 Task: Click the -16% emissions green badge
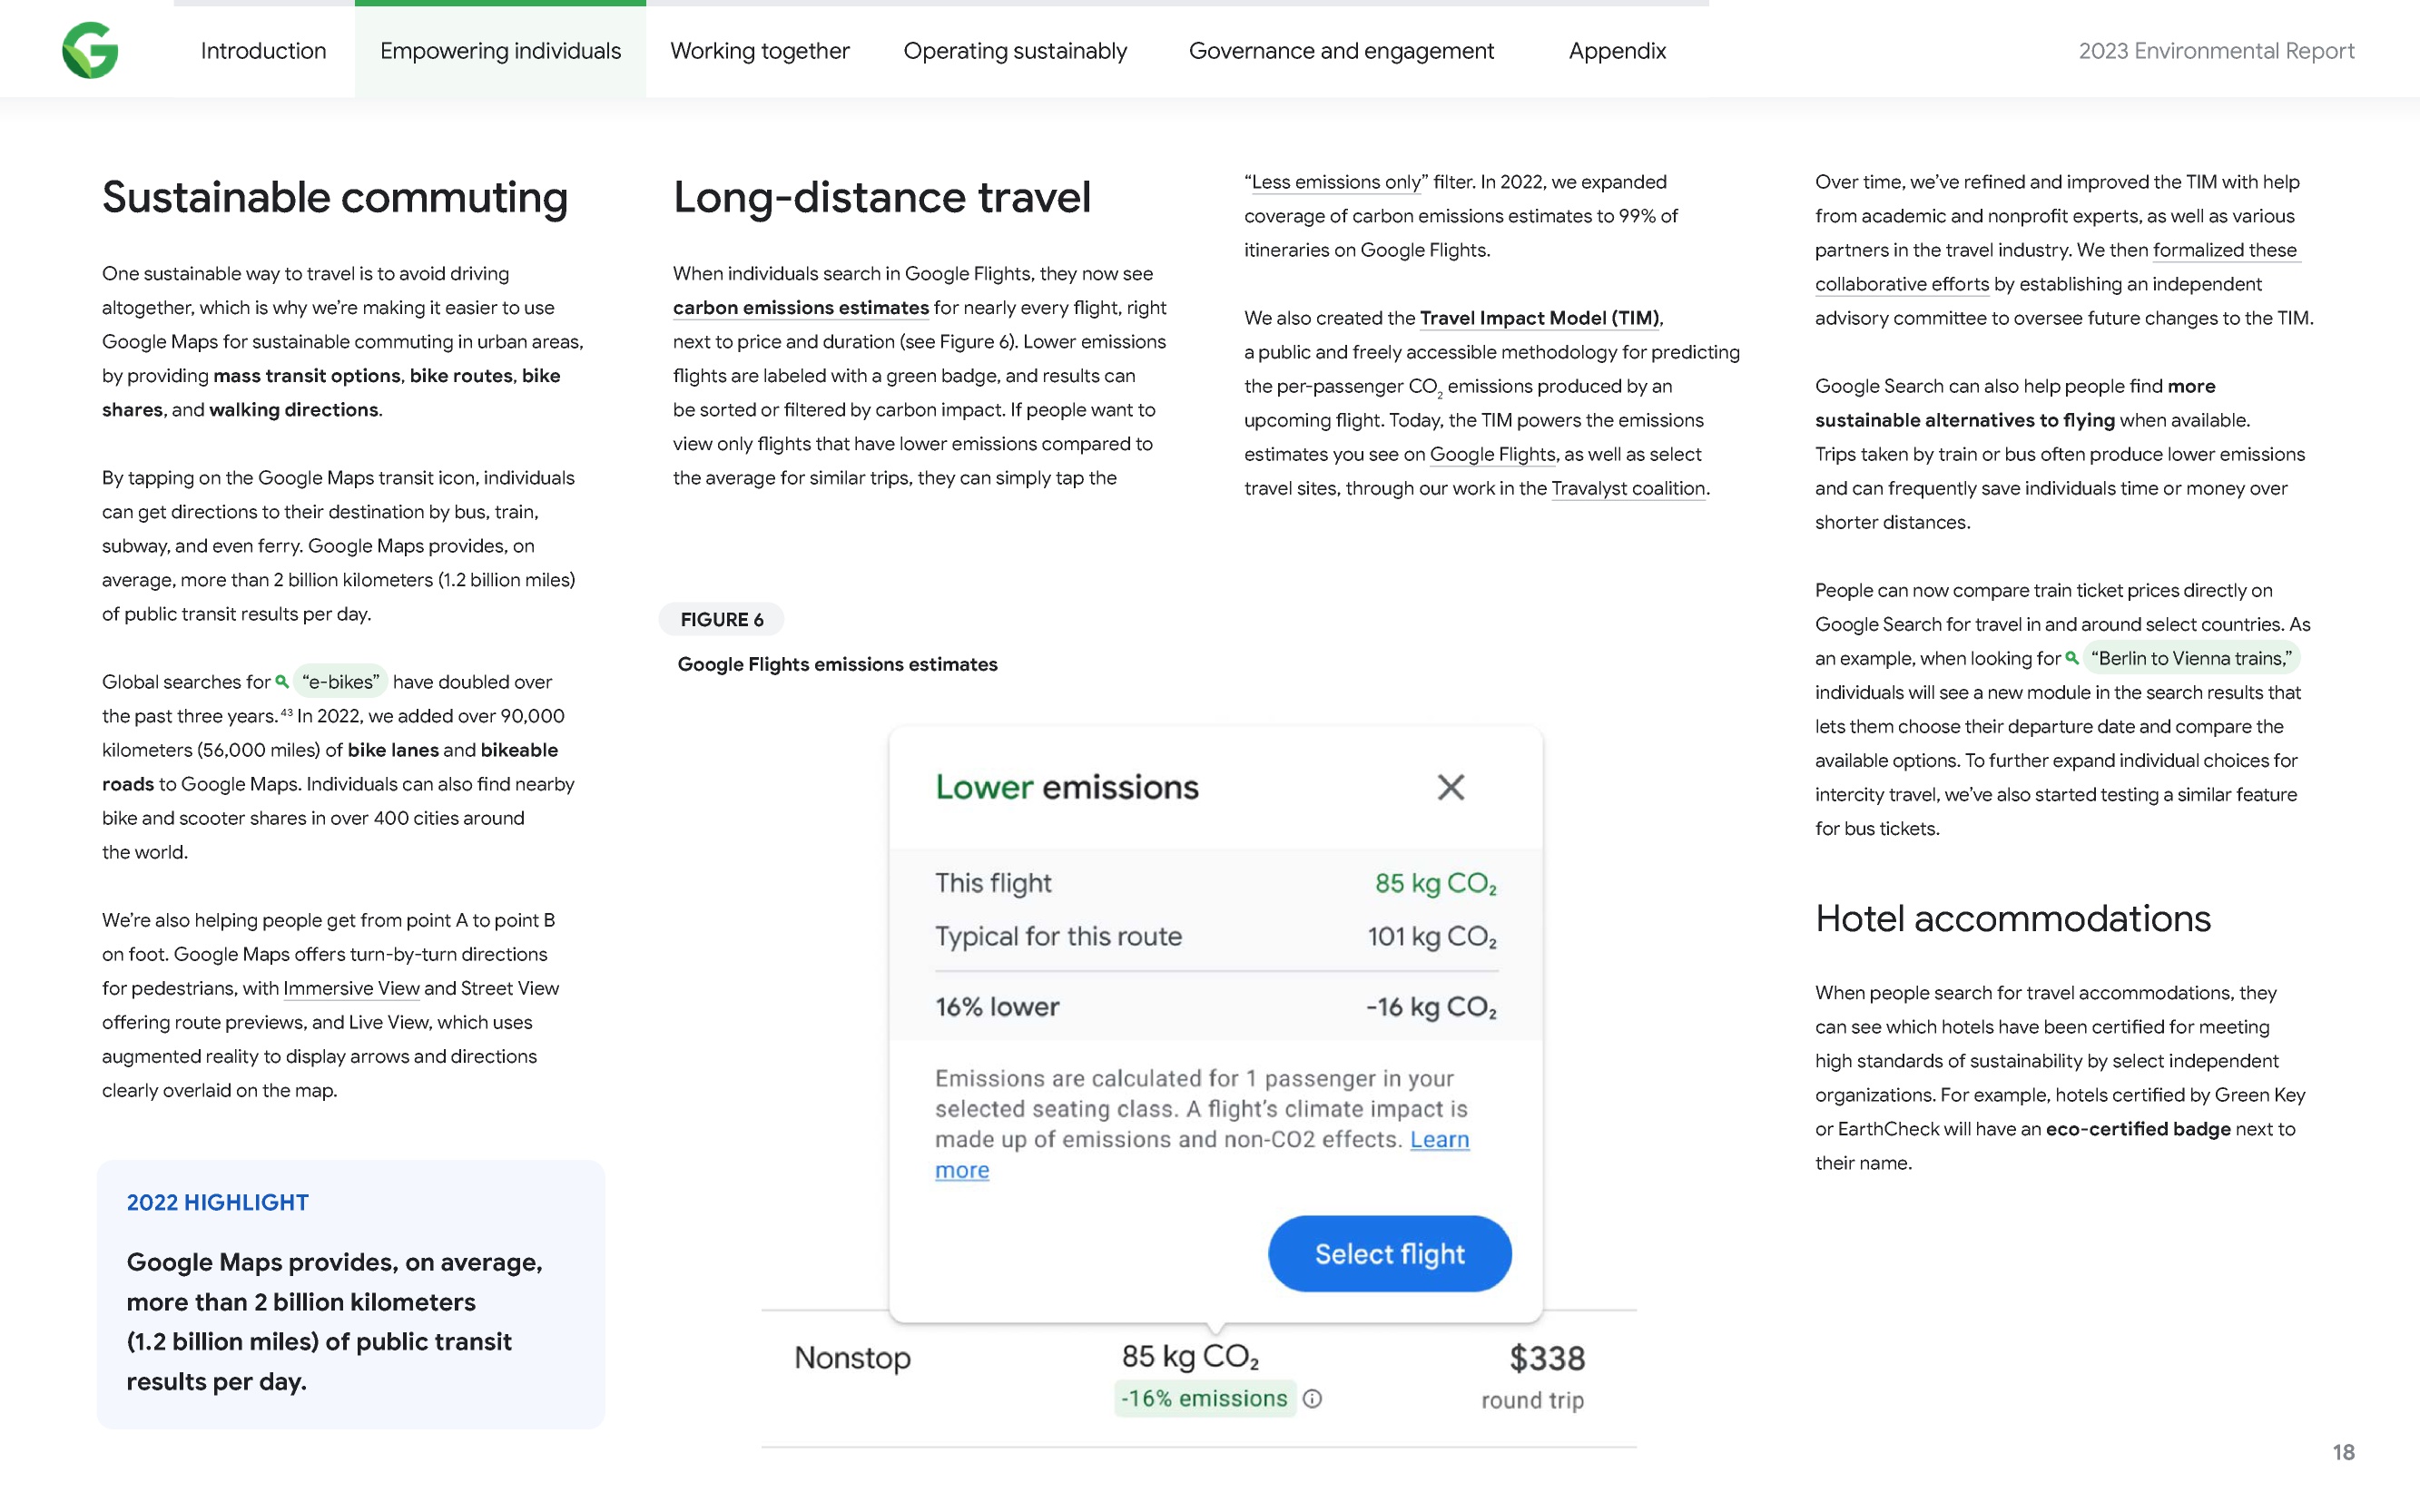point(1204,1398)
